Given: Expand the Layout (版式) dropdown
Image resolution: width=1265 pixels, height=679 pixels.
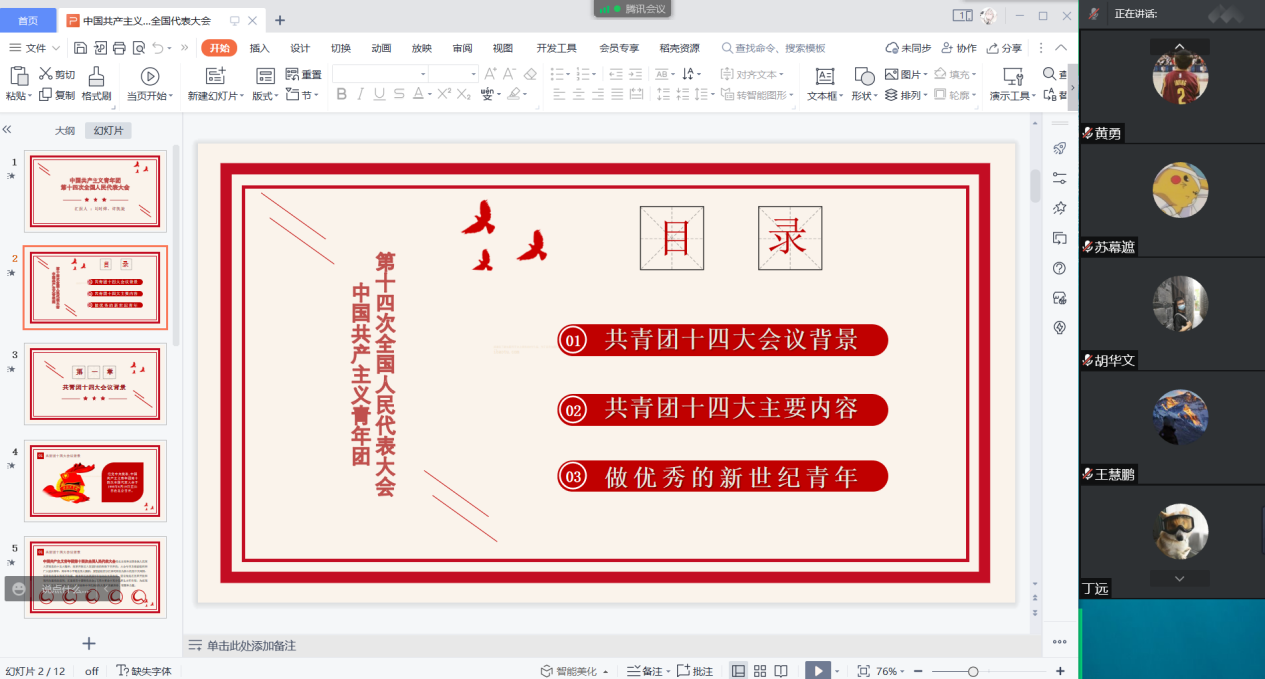Looking at the screenshot, I should pyautogui.click(x=277, y=96).
